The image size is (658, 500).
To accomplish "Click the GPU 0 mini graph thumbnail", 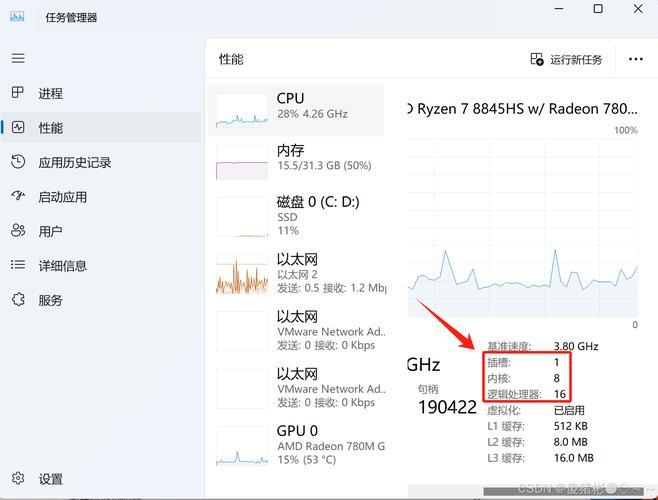I will (x=242, y=445).
